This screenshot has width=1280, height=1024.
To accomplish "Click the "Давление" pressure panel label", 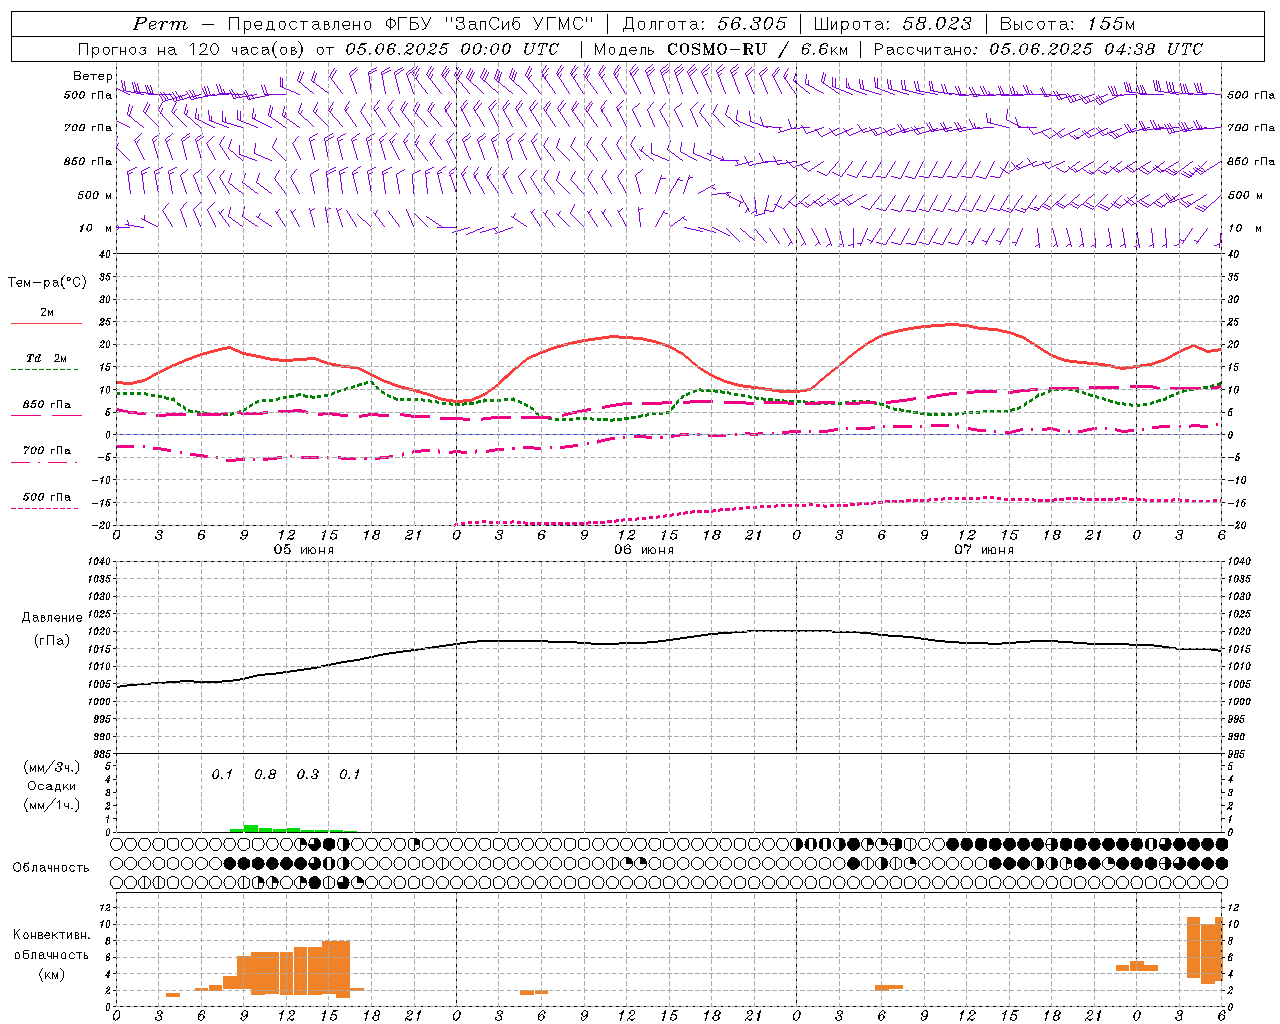I will pos(52,618).
